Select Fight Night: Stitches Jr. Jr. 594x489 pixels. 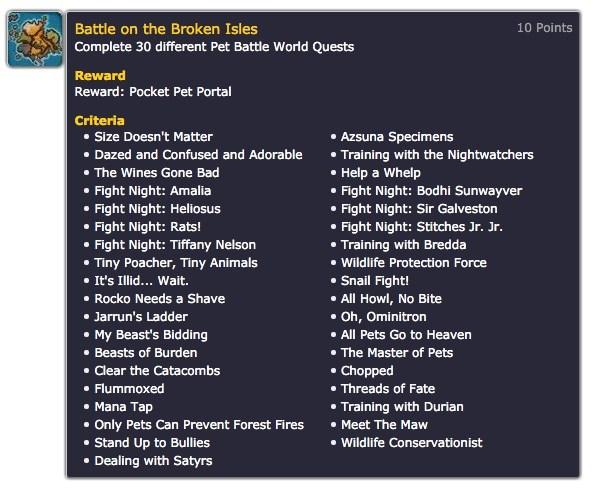(422, 227)
